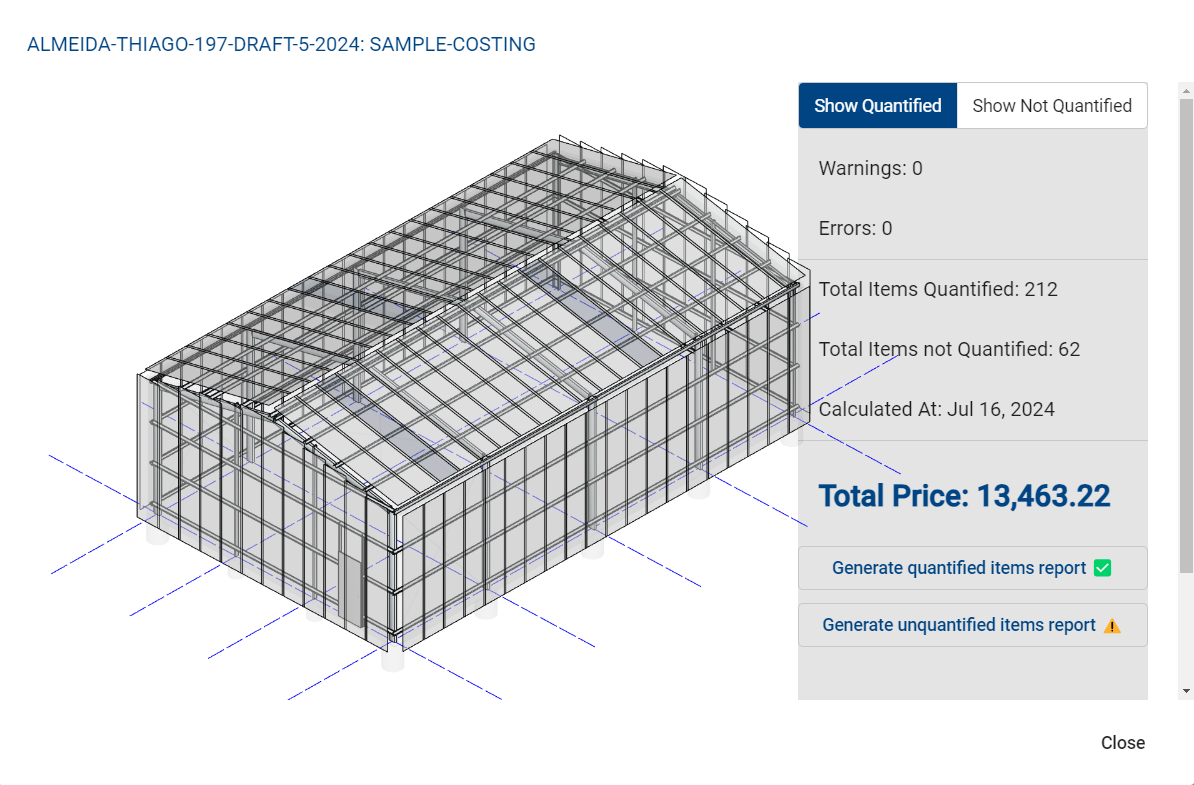Click the Warnings: 0 line

(x=870, y=168)
